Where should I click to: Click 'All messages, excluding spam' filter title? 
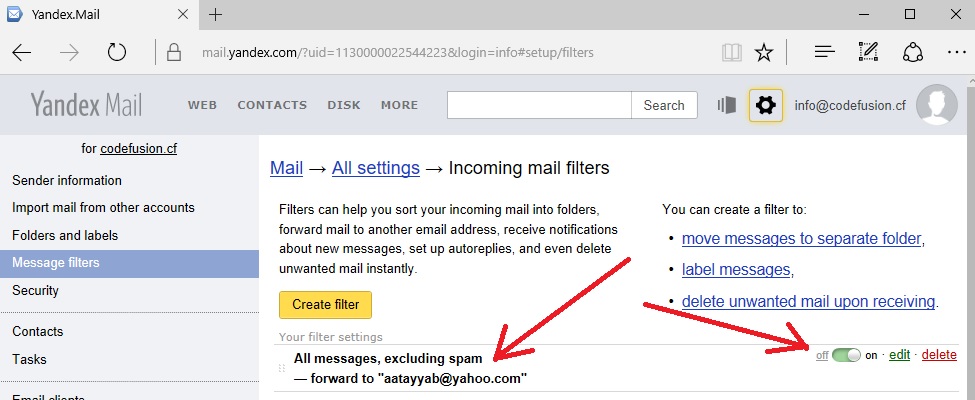click(388, 358)
